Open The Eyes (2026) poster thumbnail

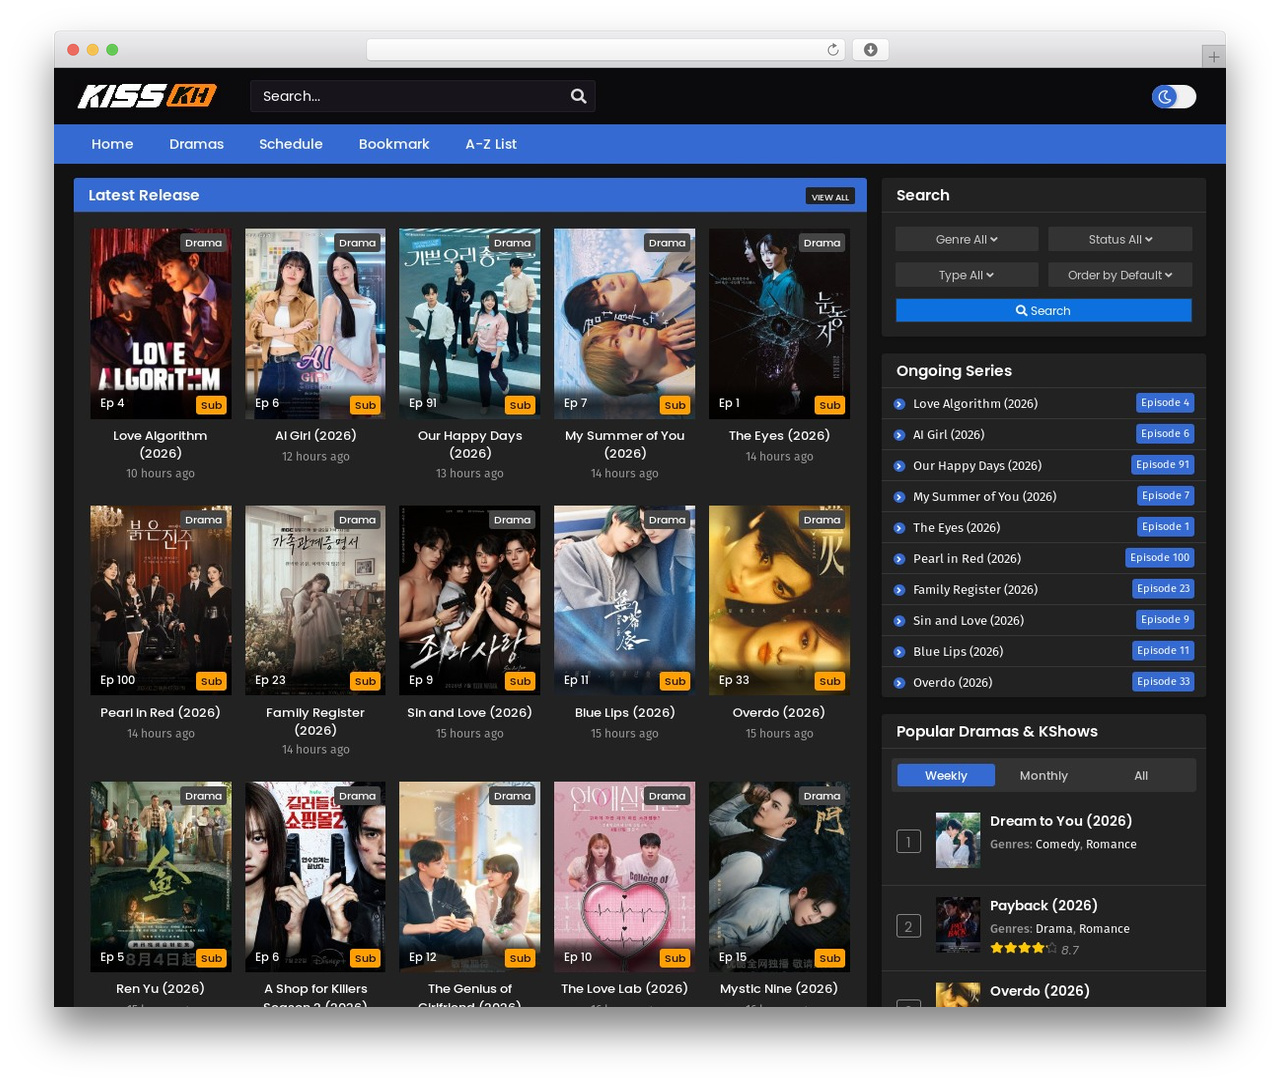point(780,323)
